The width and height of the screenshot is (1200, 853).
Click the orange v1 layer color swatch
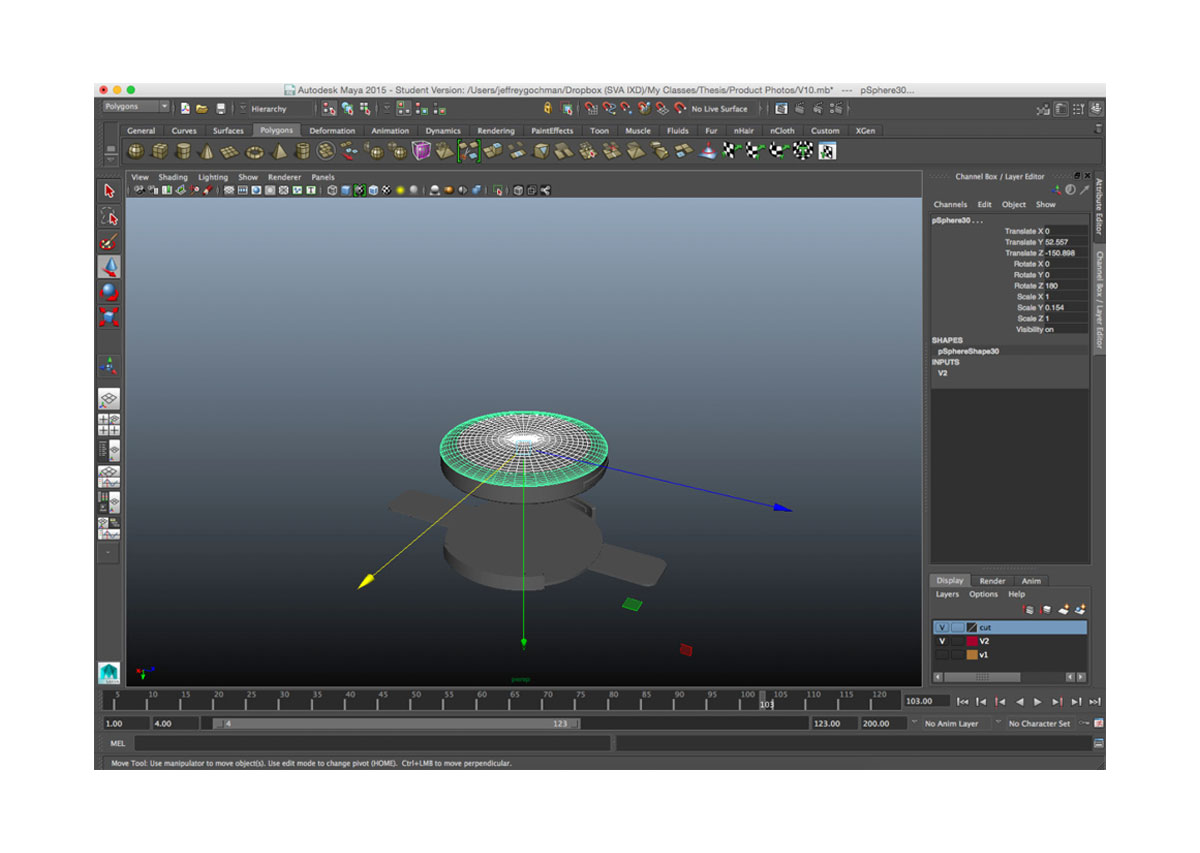(x=972, y=655)
